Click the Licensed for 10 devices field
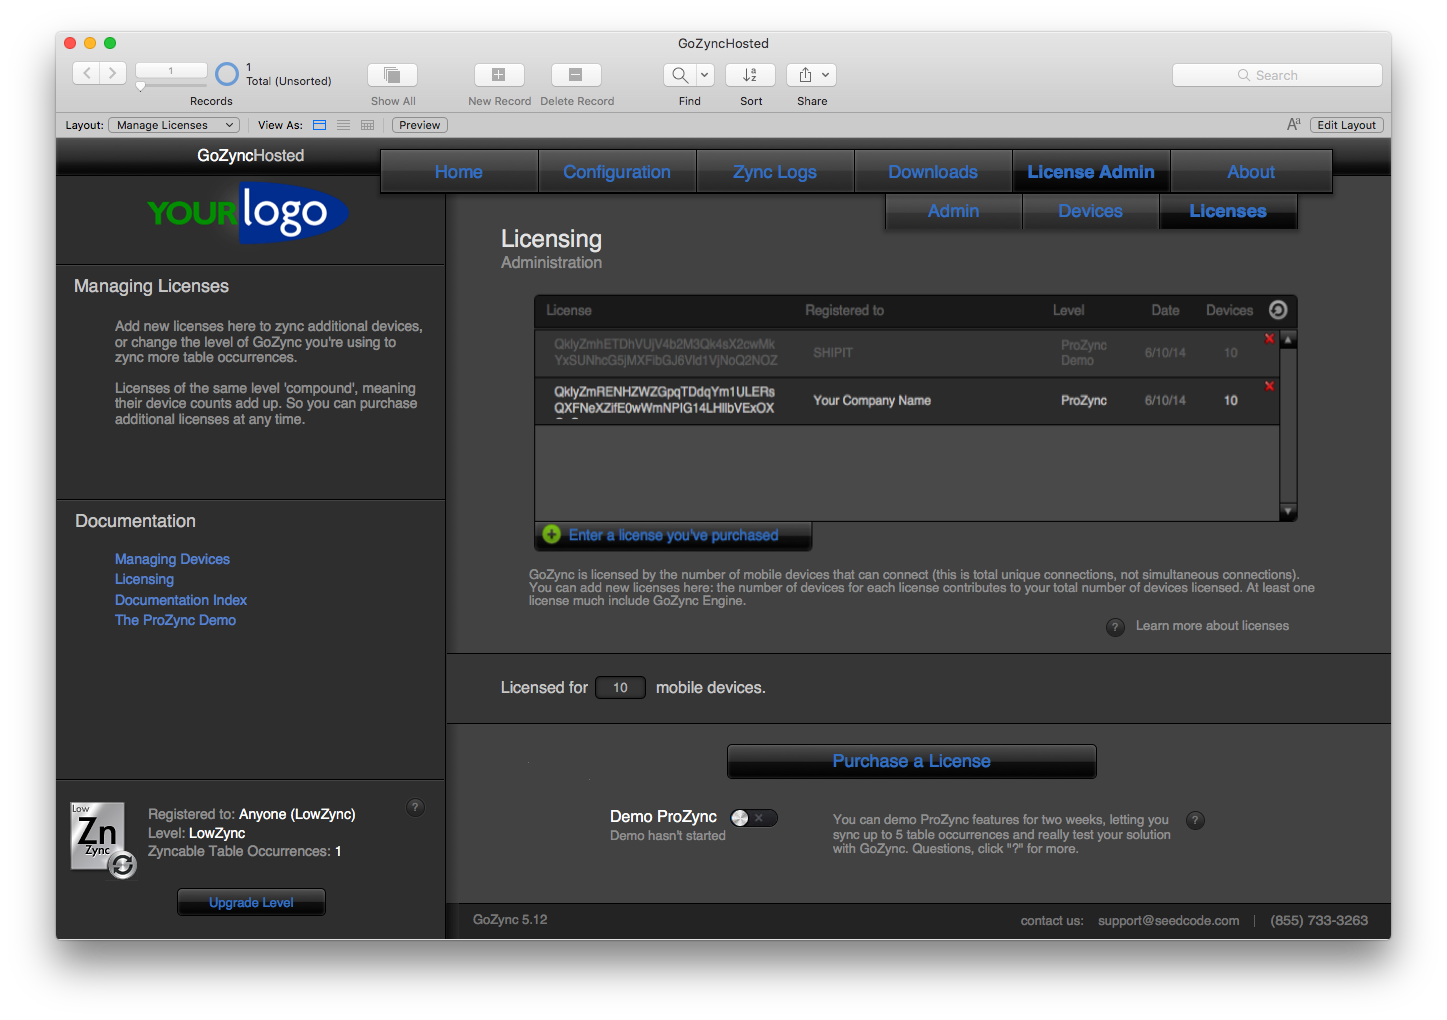Viewport: 1447px width, 1020px height. 620,688
